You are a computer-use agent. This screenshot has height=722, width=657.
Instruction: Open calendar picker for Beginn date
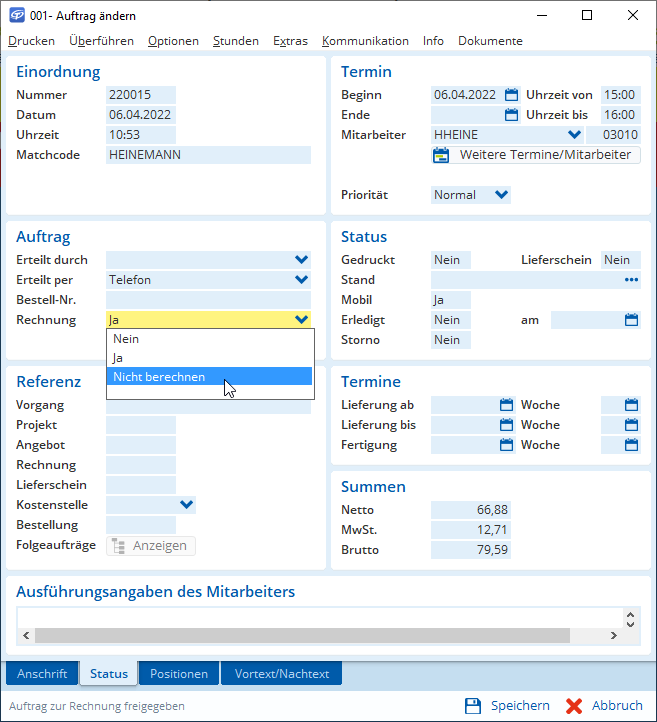511,95
